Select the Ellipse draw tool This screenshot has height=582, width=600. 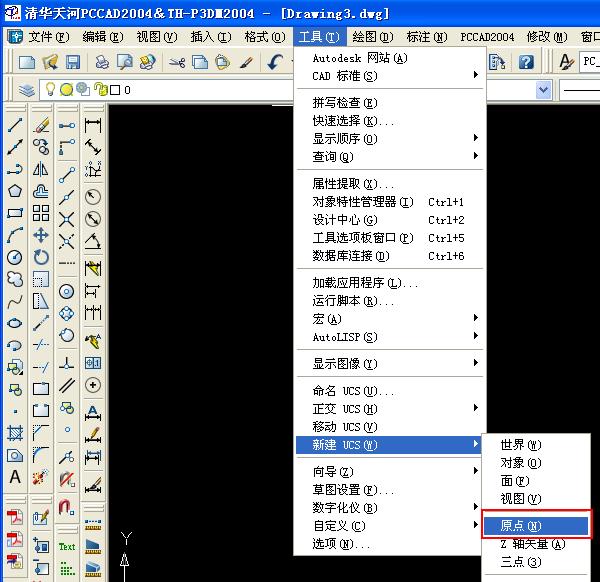pos(15,323)
